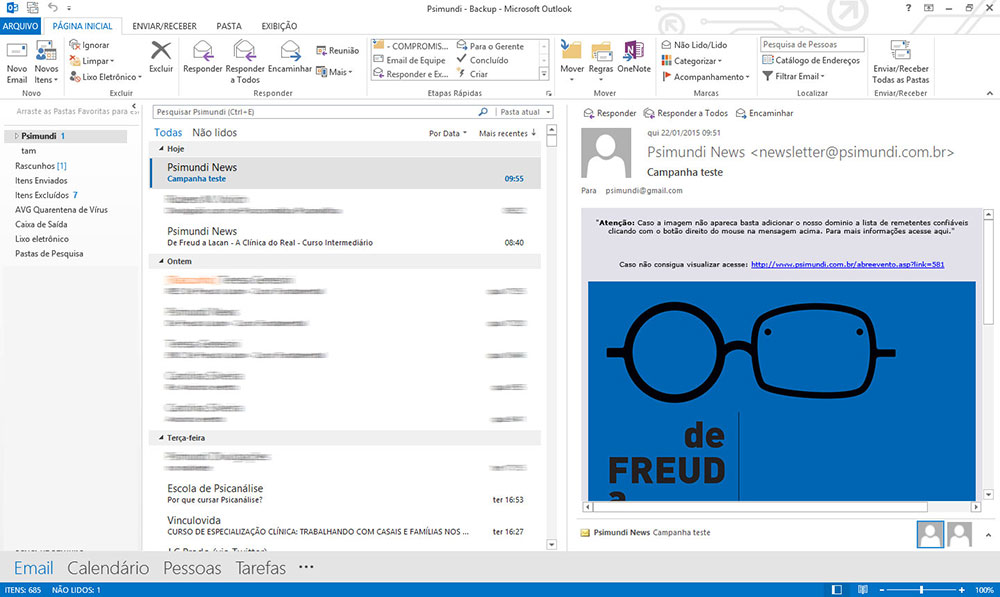Show only Não lidos messages

tap(214, 132)
